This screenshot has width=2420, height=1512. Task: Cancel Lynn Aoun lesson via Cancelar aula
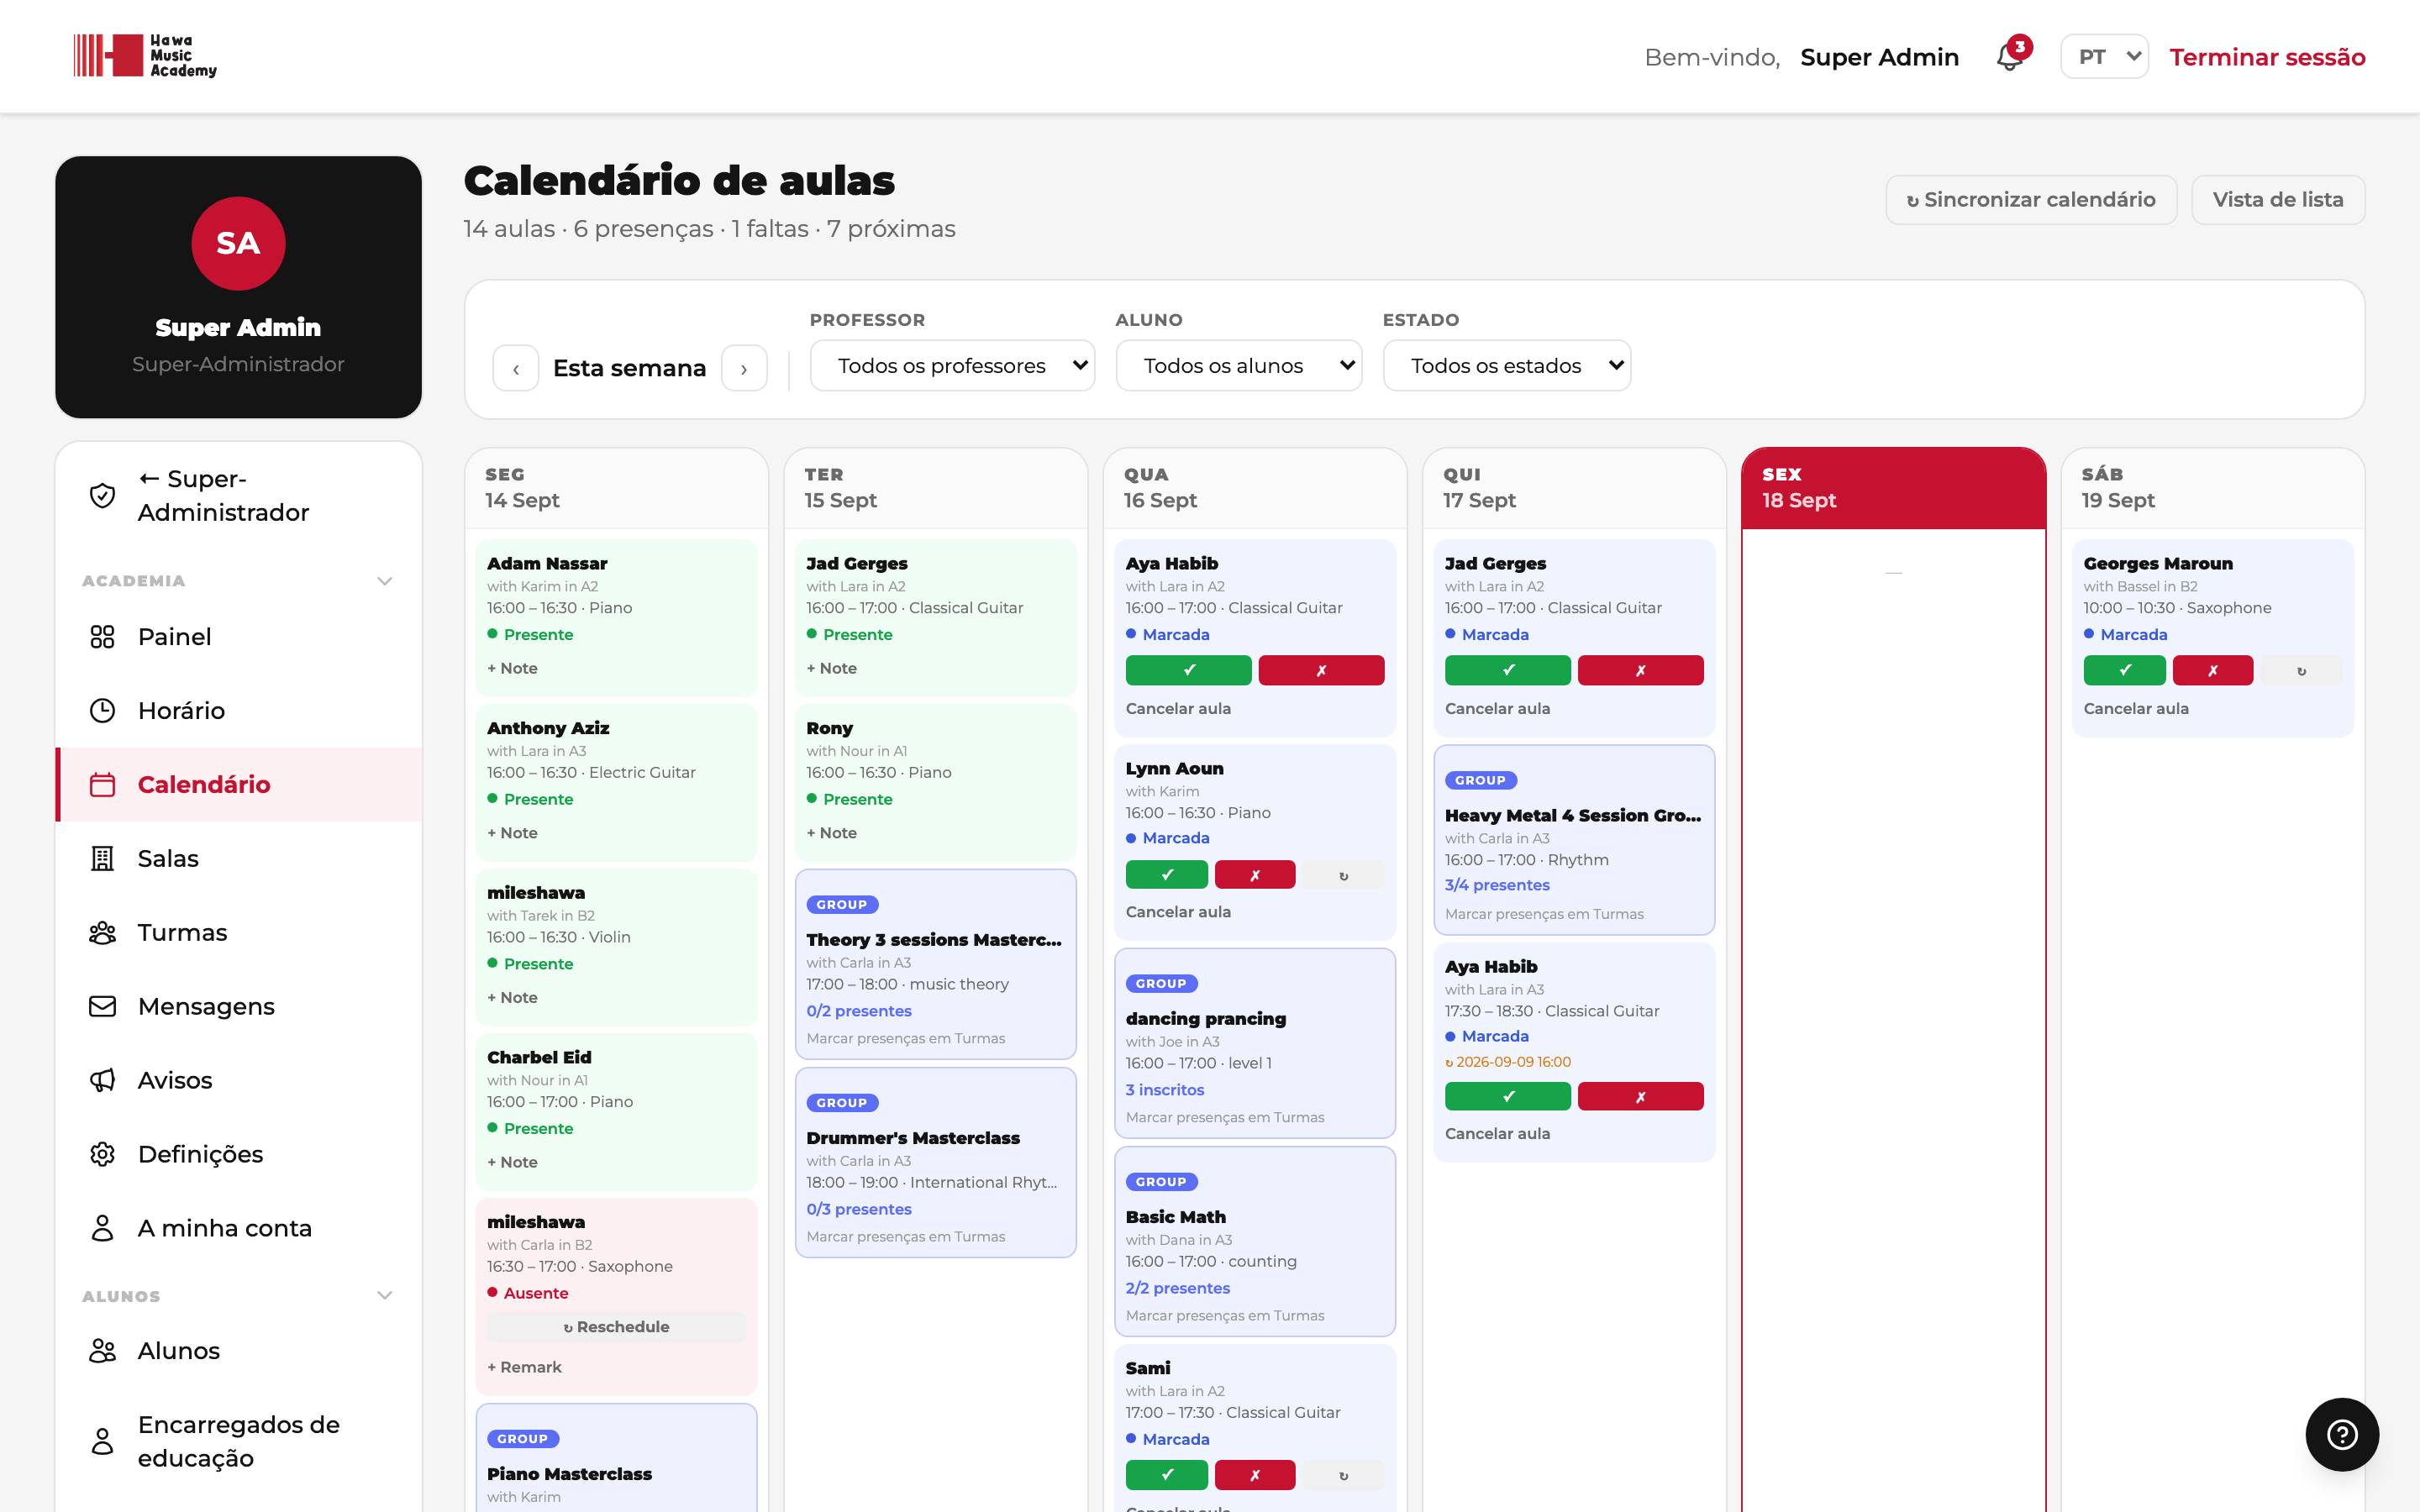click(1178, 912)
